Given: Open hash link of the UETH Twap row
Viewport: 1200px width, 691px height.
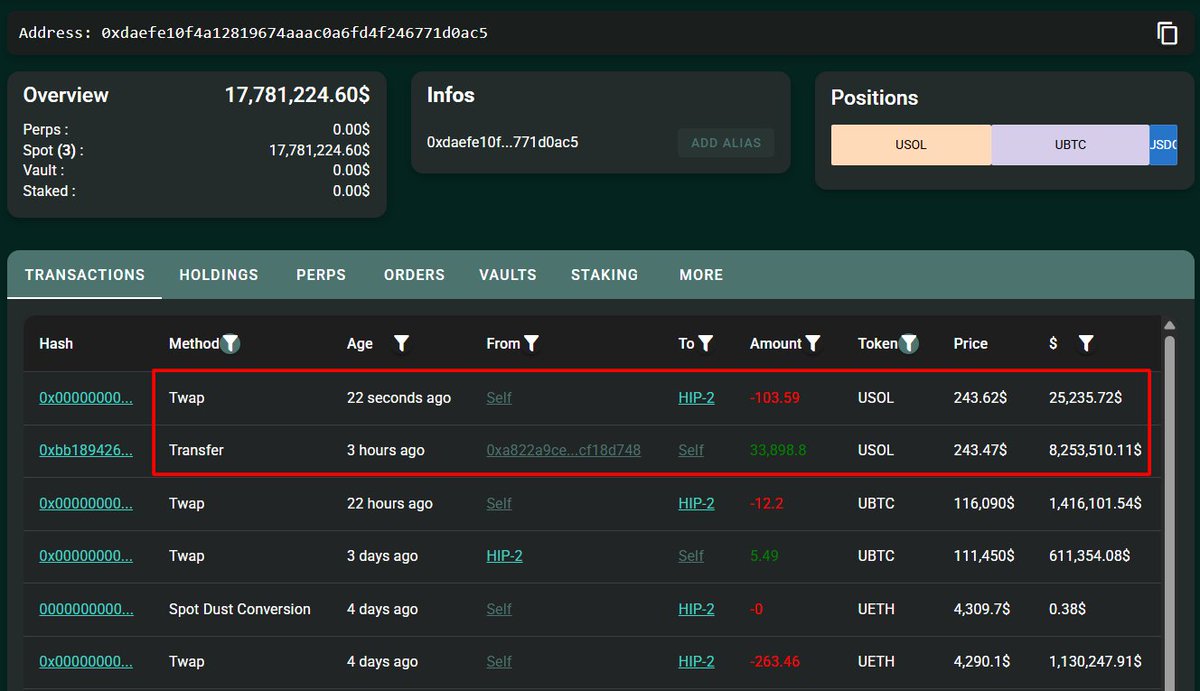Looking at the screenshot, I should pos(86,661).
